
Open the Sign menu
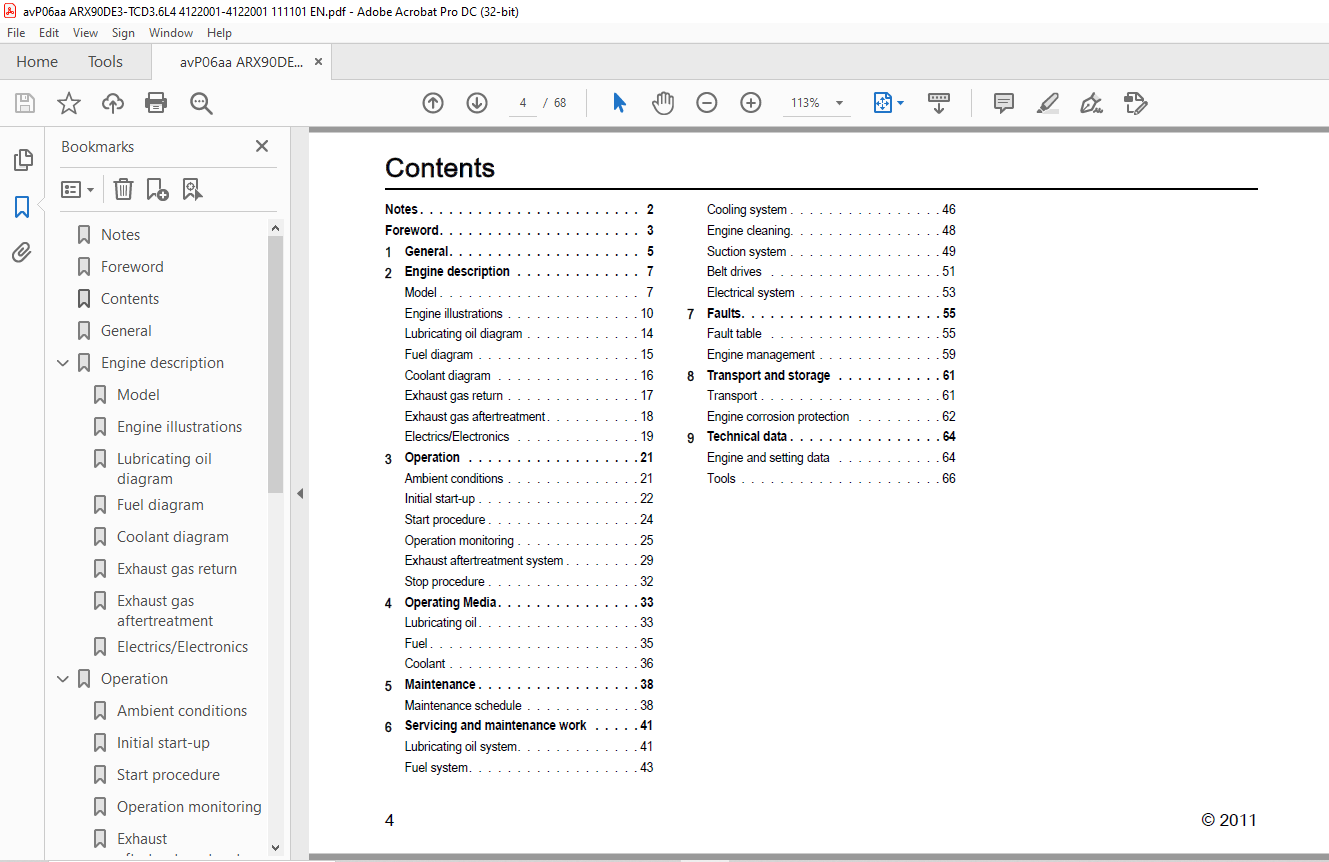(x=123, y=33)
